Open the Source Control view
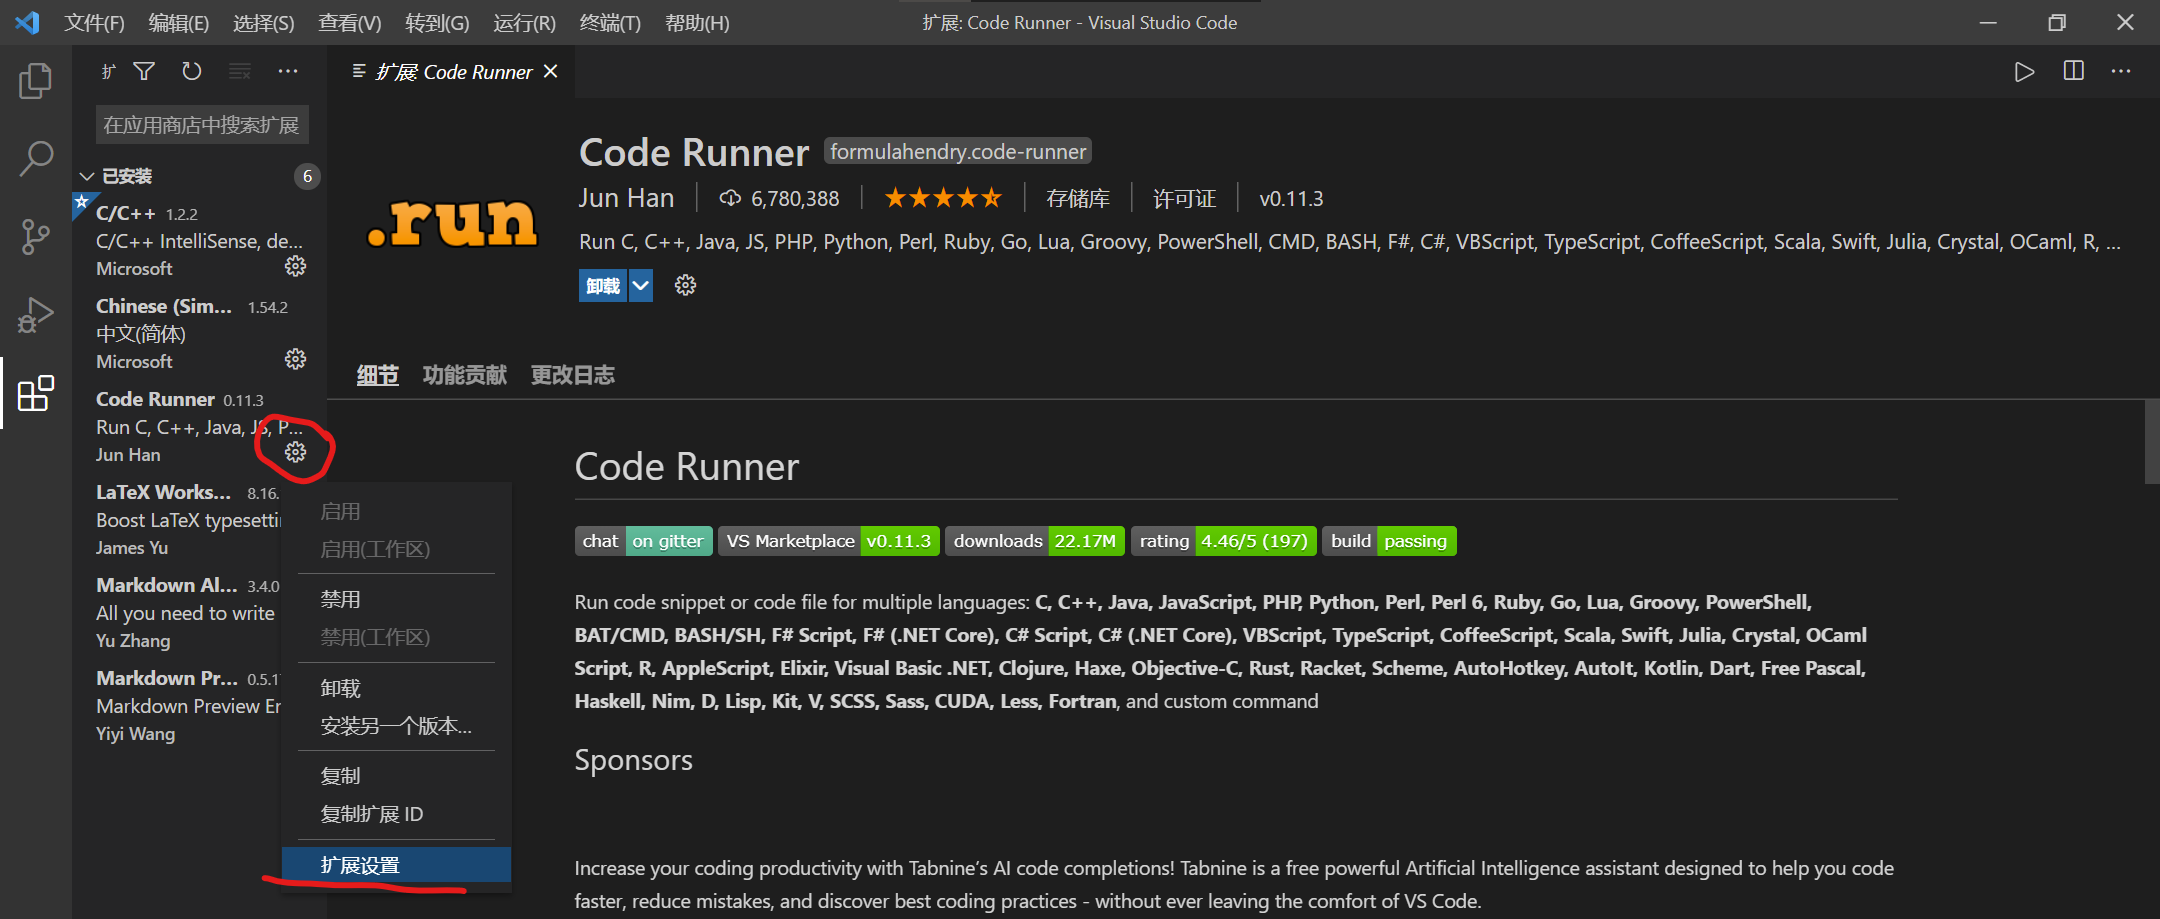 click(x=35, y=237)
